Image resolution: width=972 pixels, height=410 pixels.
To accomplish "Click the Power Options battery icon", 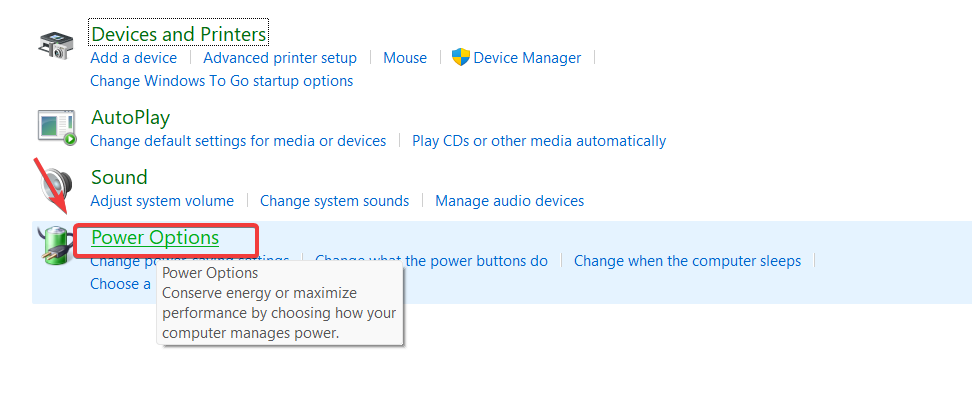I will [56, 245].
